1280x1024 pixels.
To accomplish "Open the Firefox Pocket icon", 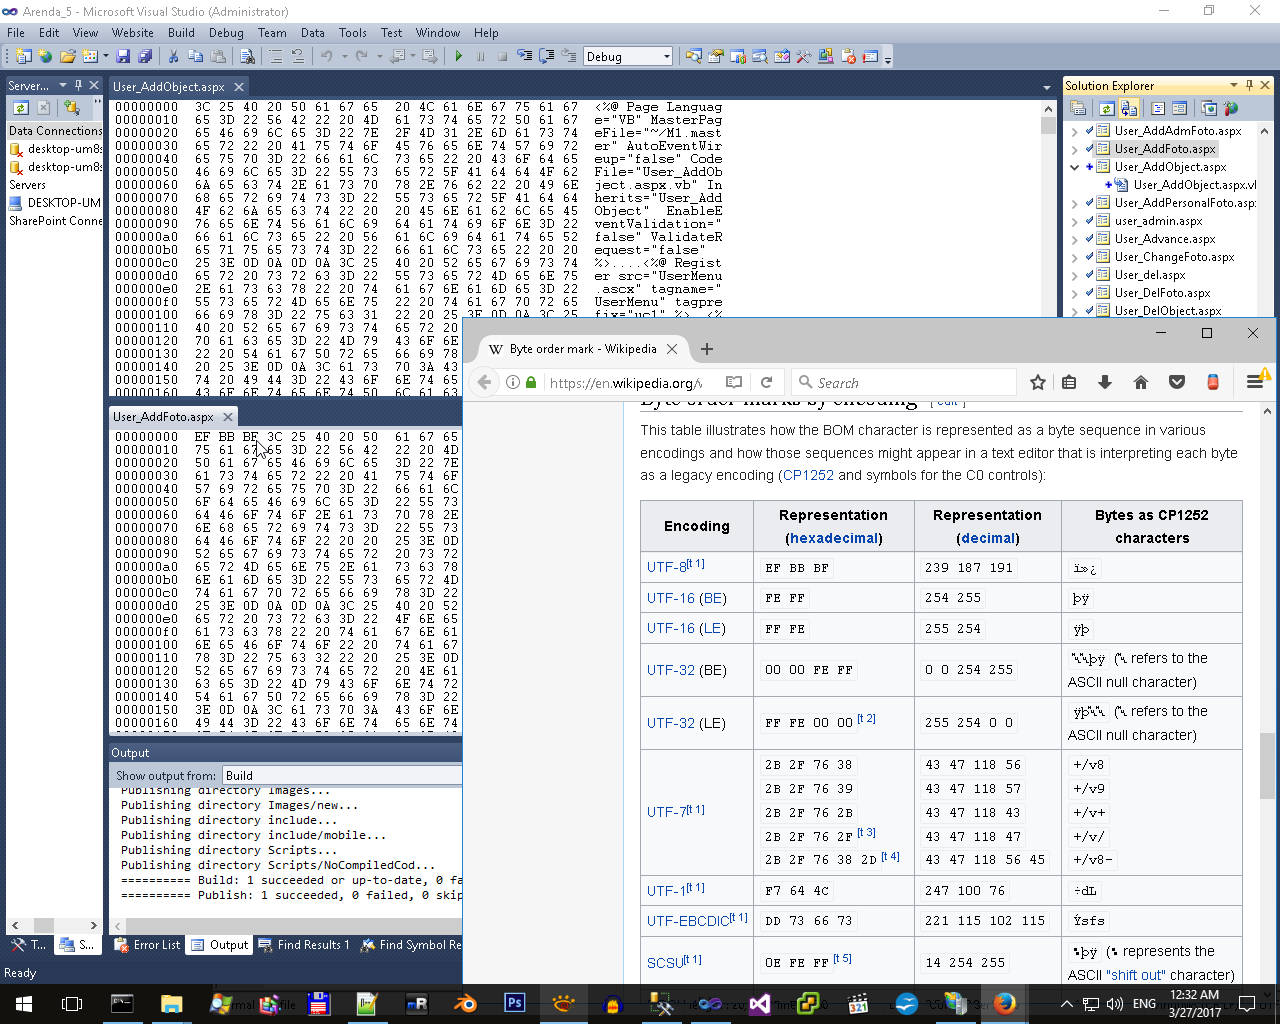I will [1177, 382].
